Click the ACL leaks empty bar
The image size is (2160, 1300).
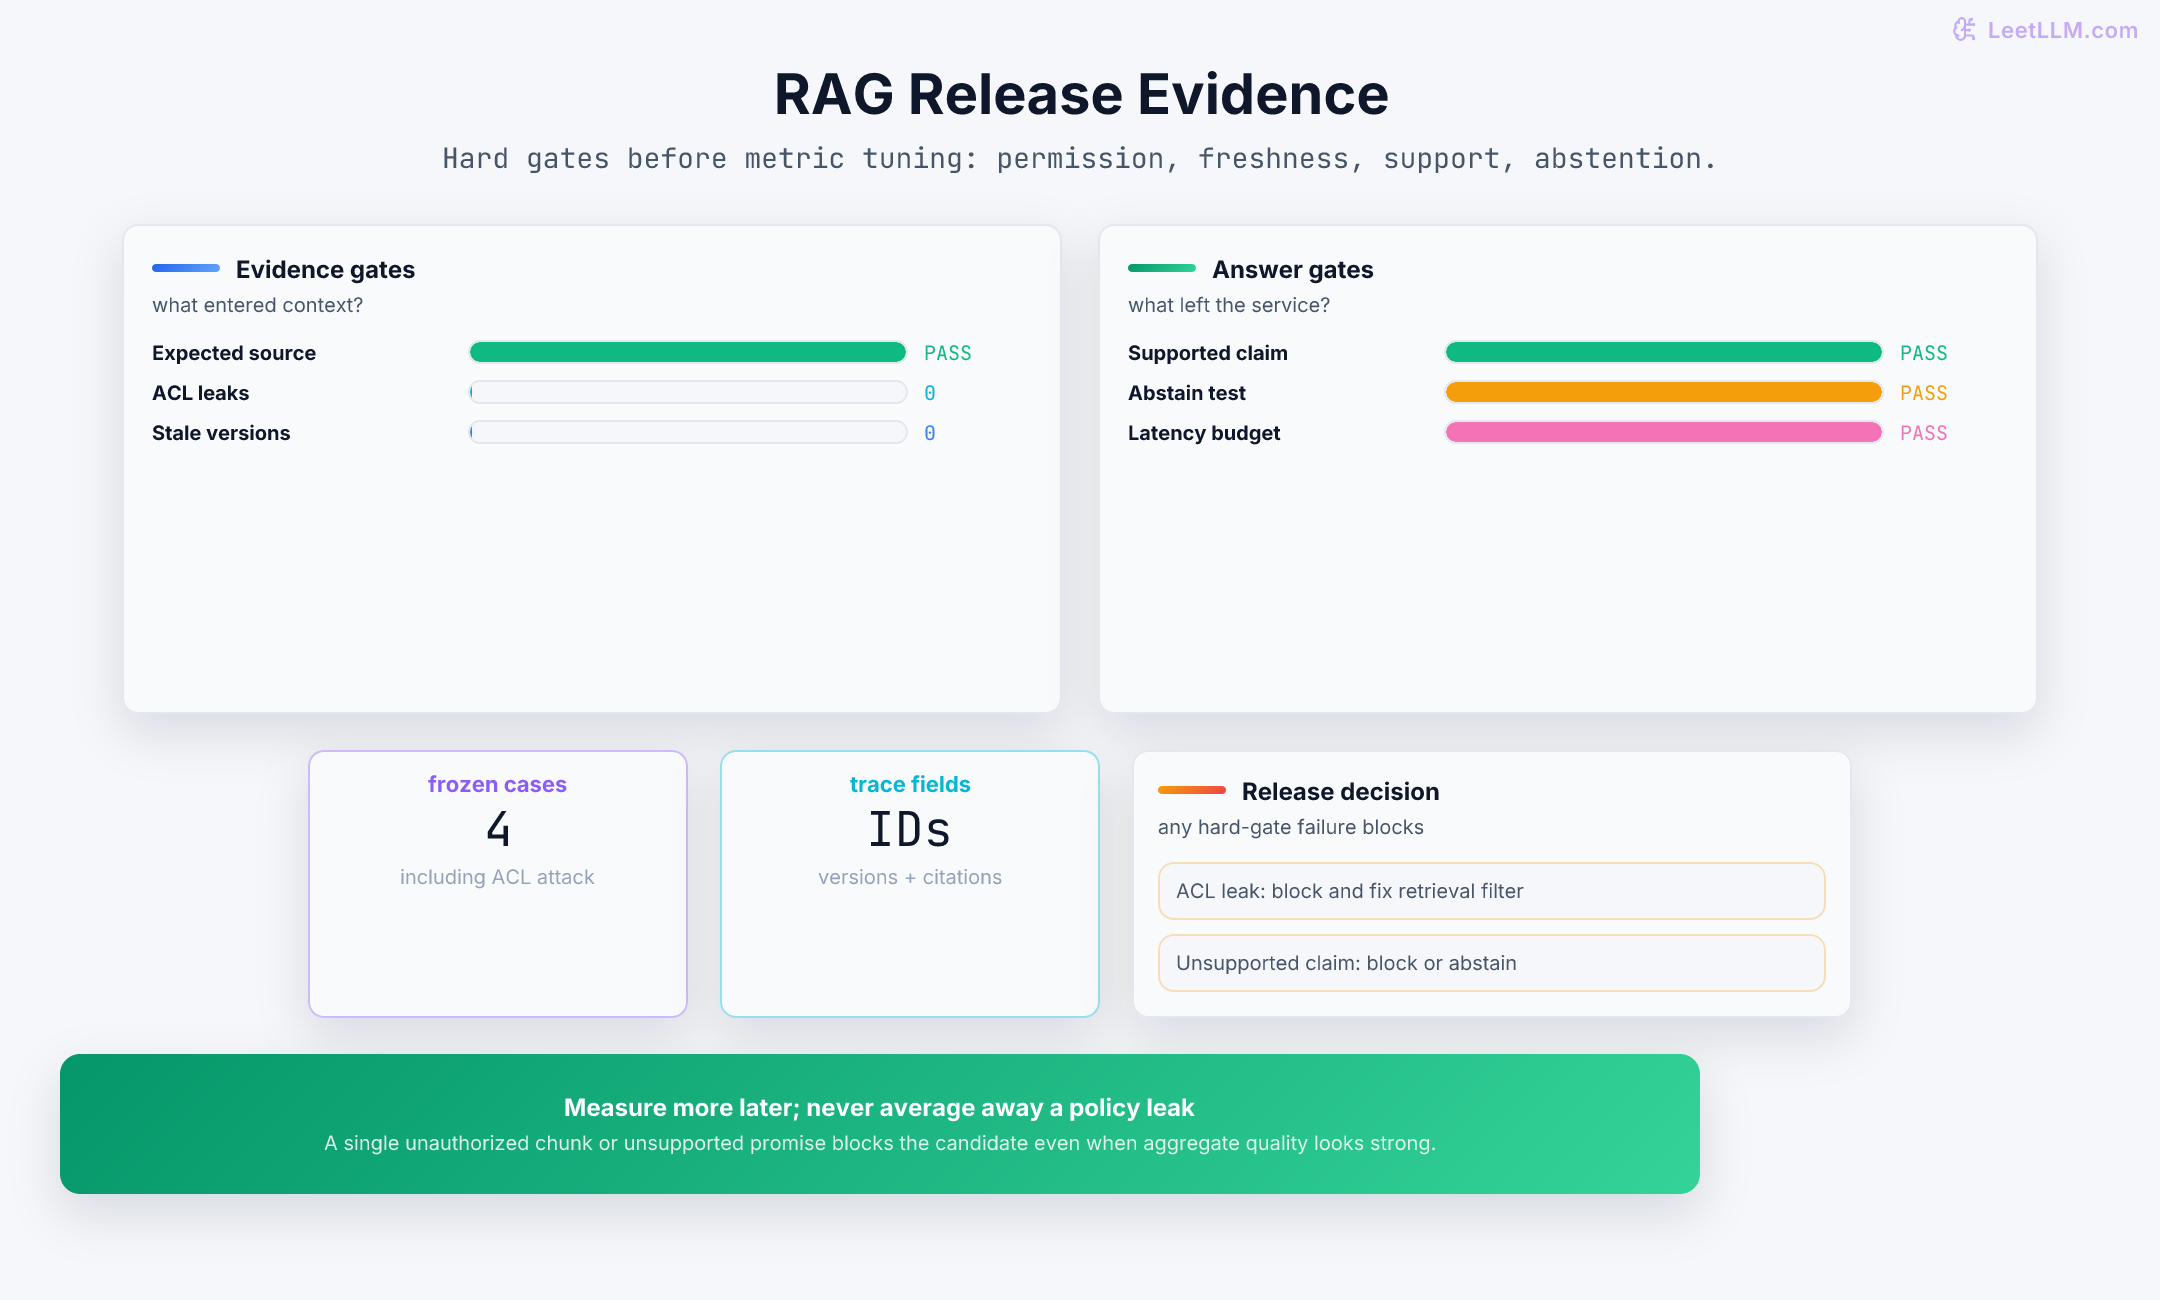point(688,392)
